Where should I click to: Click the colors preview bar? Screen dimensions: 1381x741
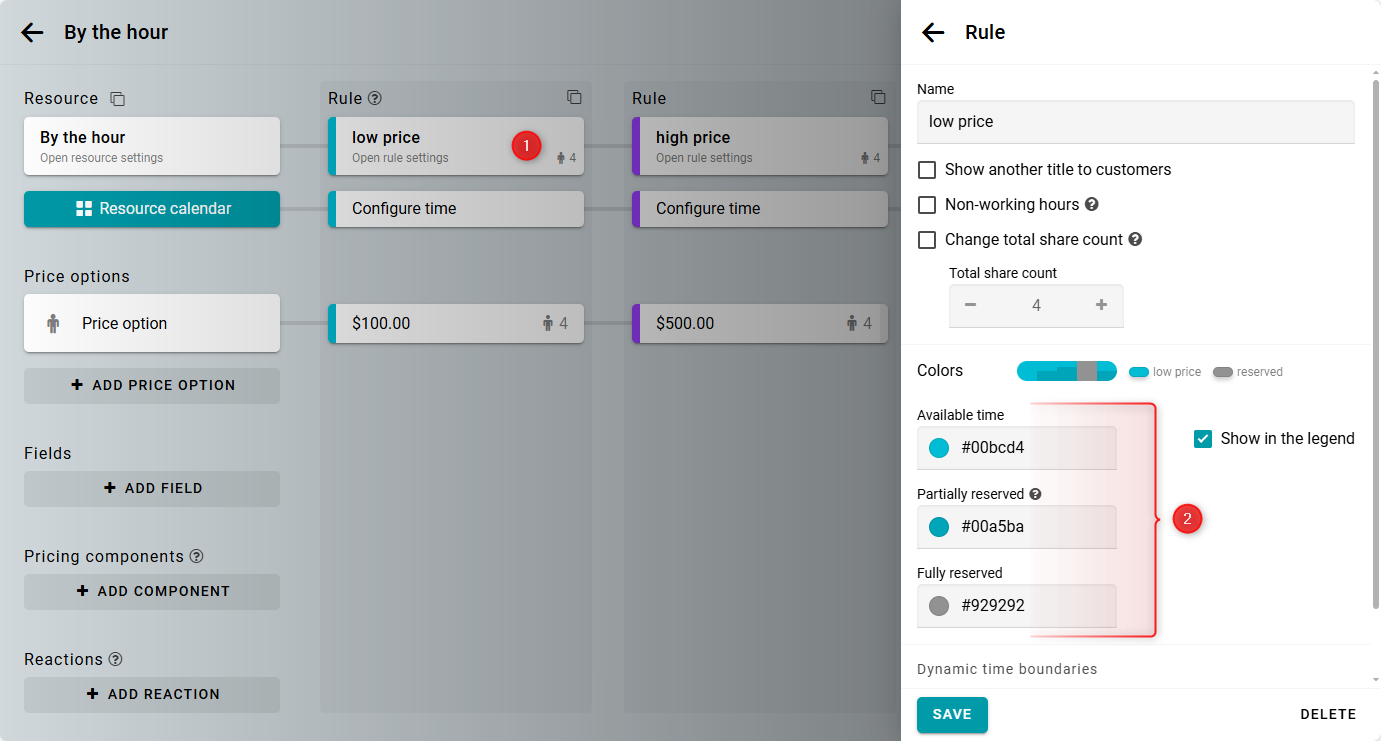click(1067, 371)
